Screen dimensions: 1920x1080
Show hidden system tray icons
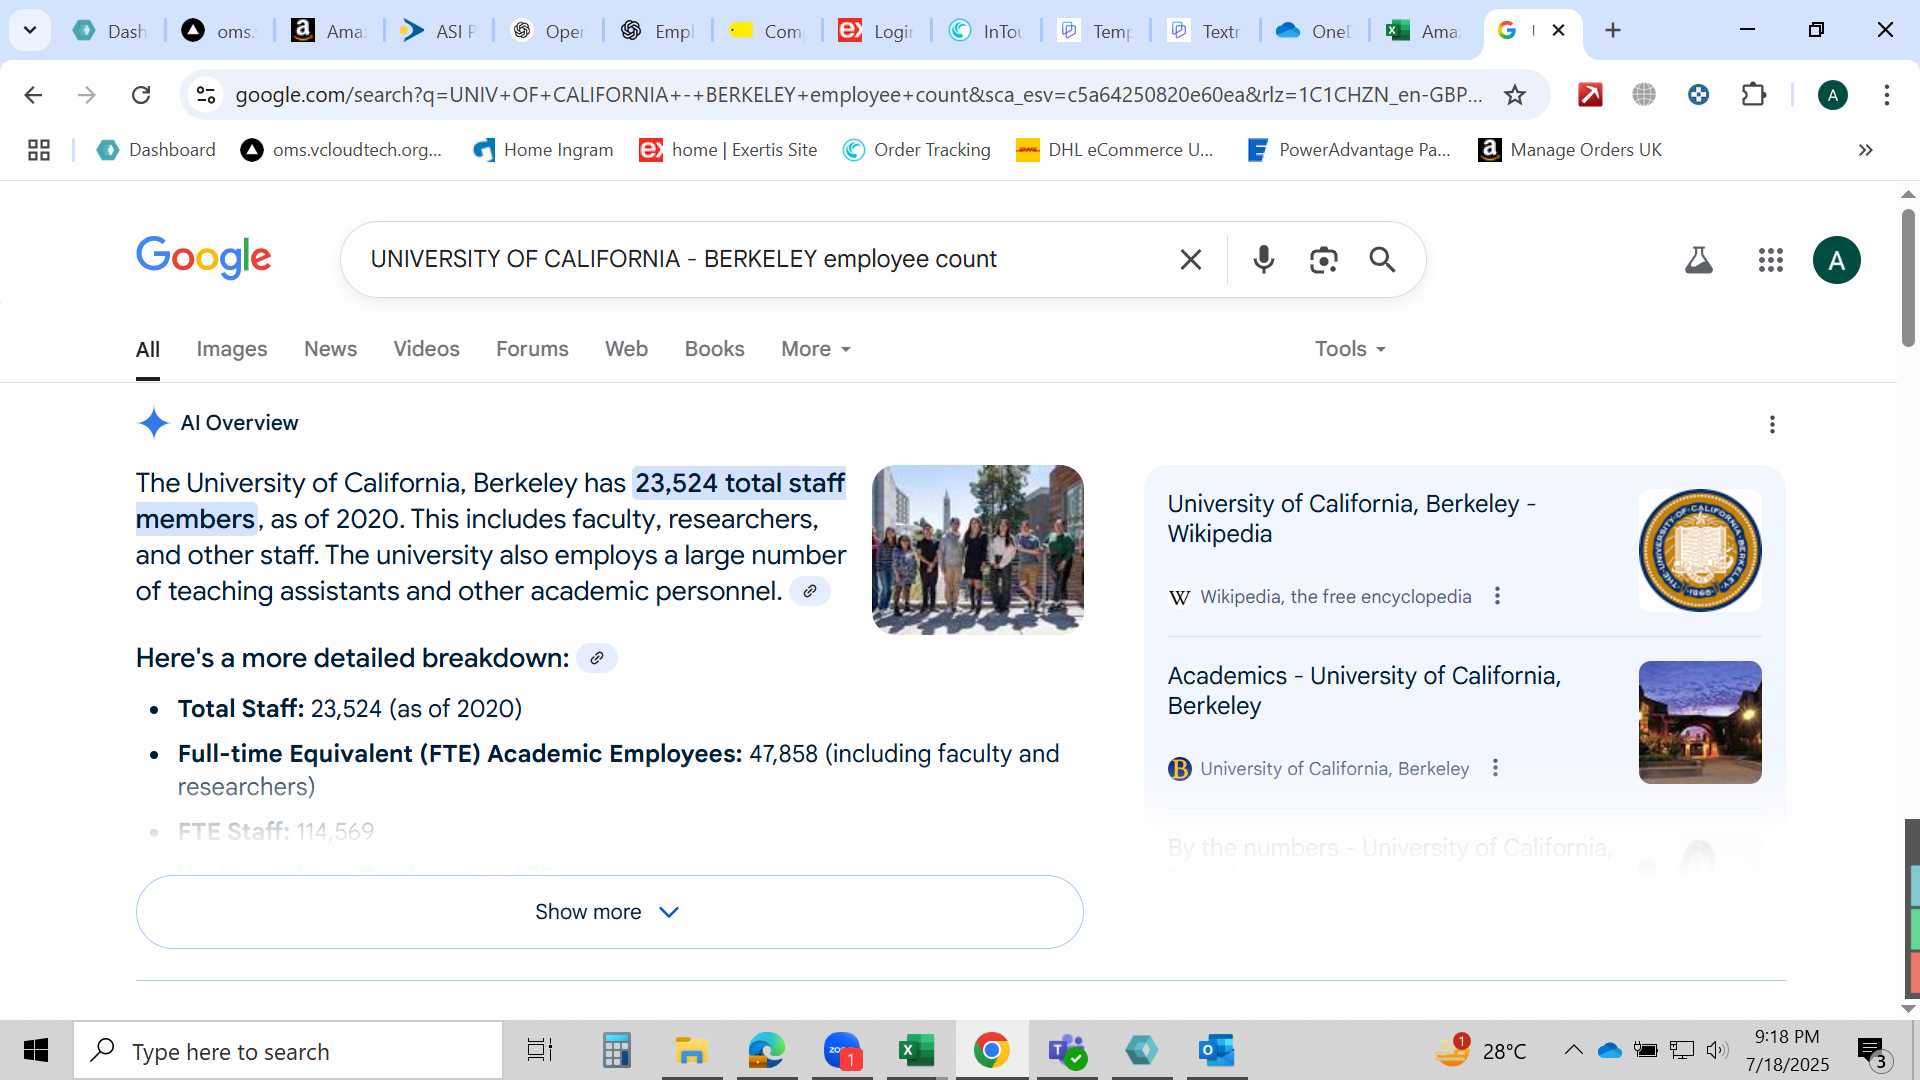(1573, 1050)
